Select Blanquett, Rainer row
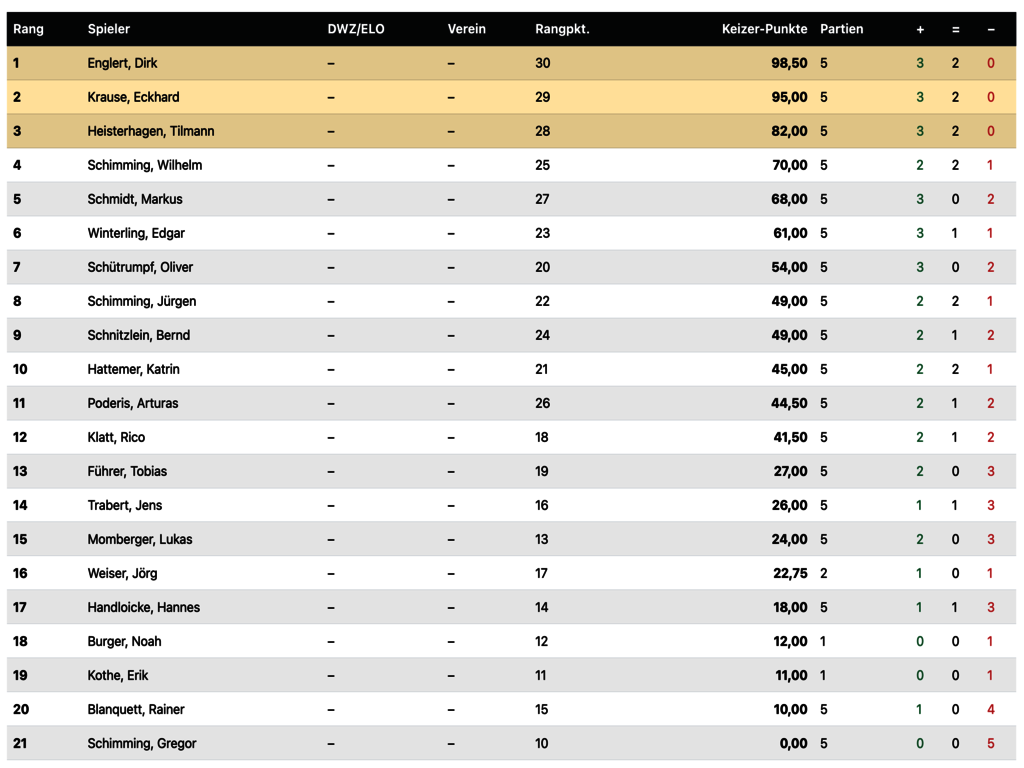Viewport: 1024px width, 768px height. tap(511, 709)
